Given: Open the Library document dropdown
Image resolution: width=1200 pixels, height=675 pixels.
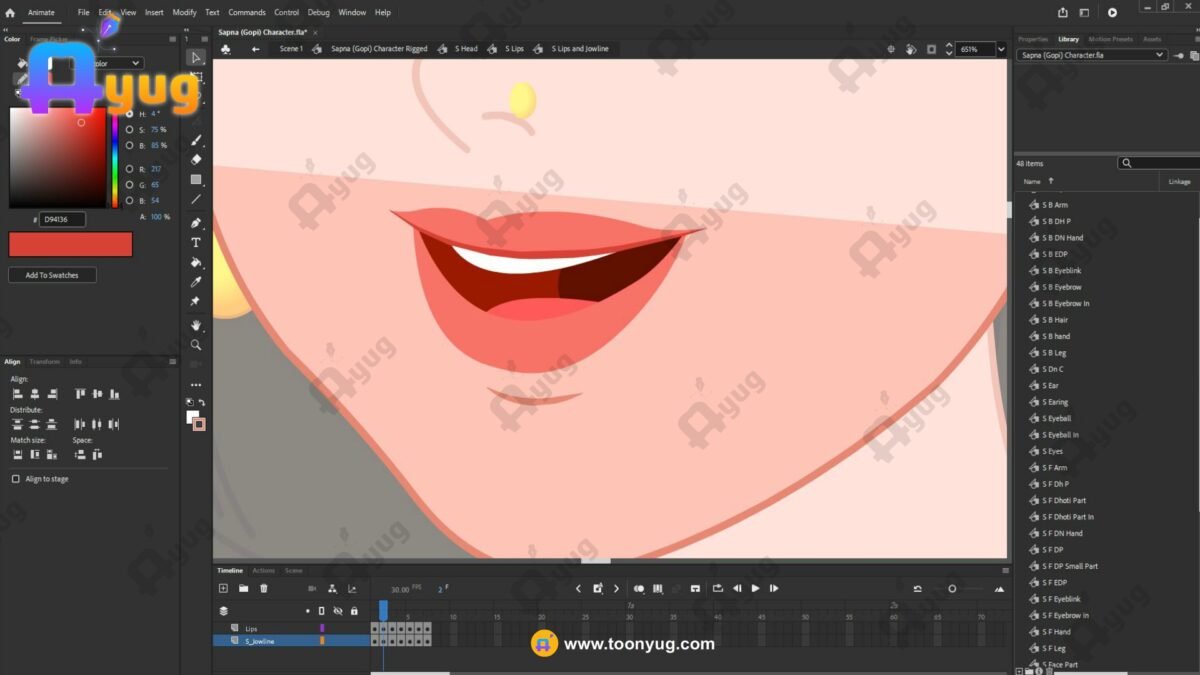Looking at the screenshot, I should (1092, 55).
